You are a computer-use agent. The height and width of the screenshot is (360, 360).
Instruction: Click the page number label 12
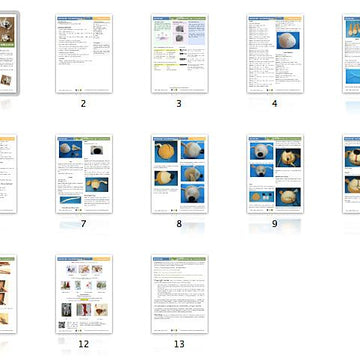[83, 344]
